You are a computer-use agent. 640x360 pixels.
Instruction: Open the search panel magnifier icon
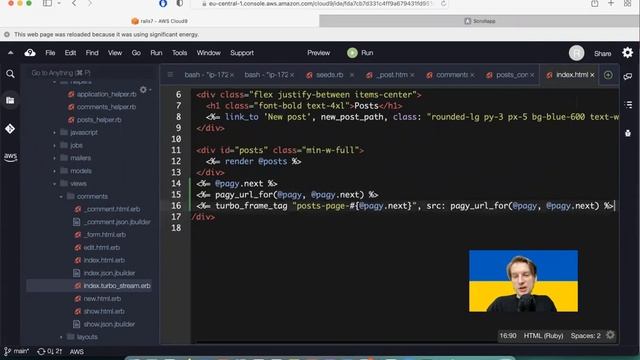point(10,74)
